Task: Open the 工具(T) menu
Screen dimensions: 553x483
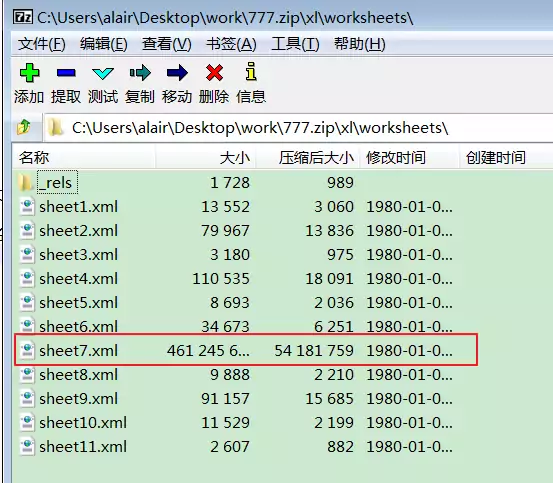Action: click(x=295, y=44)
